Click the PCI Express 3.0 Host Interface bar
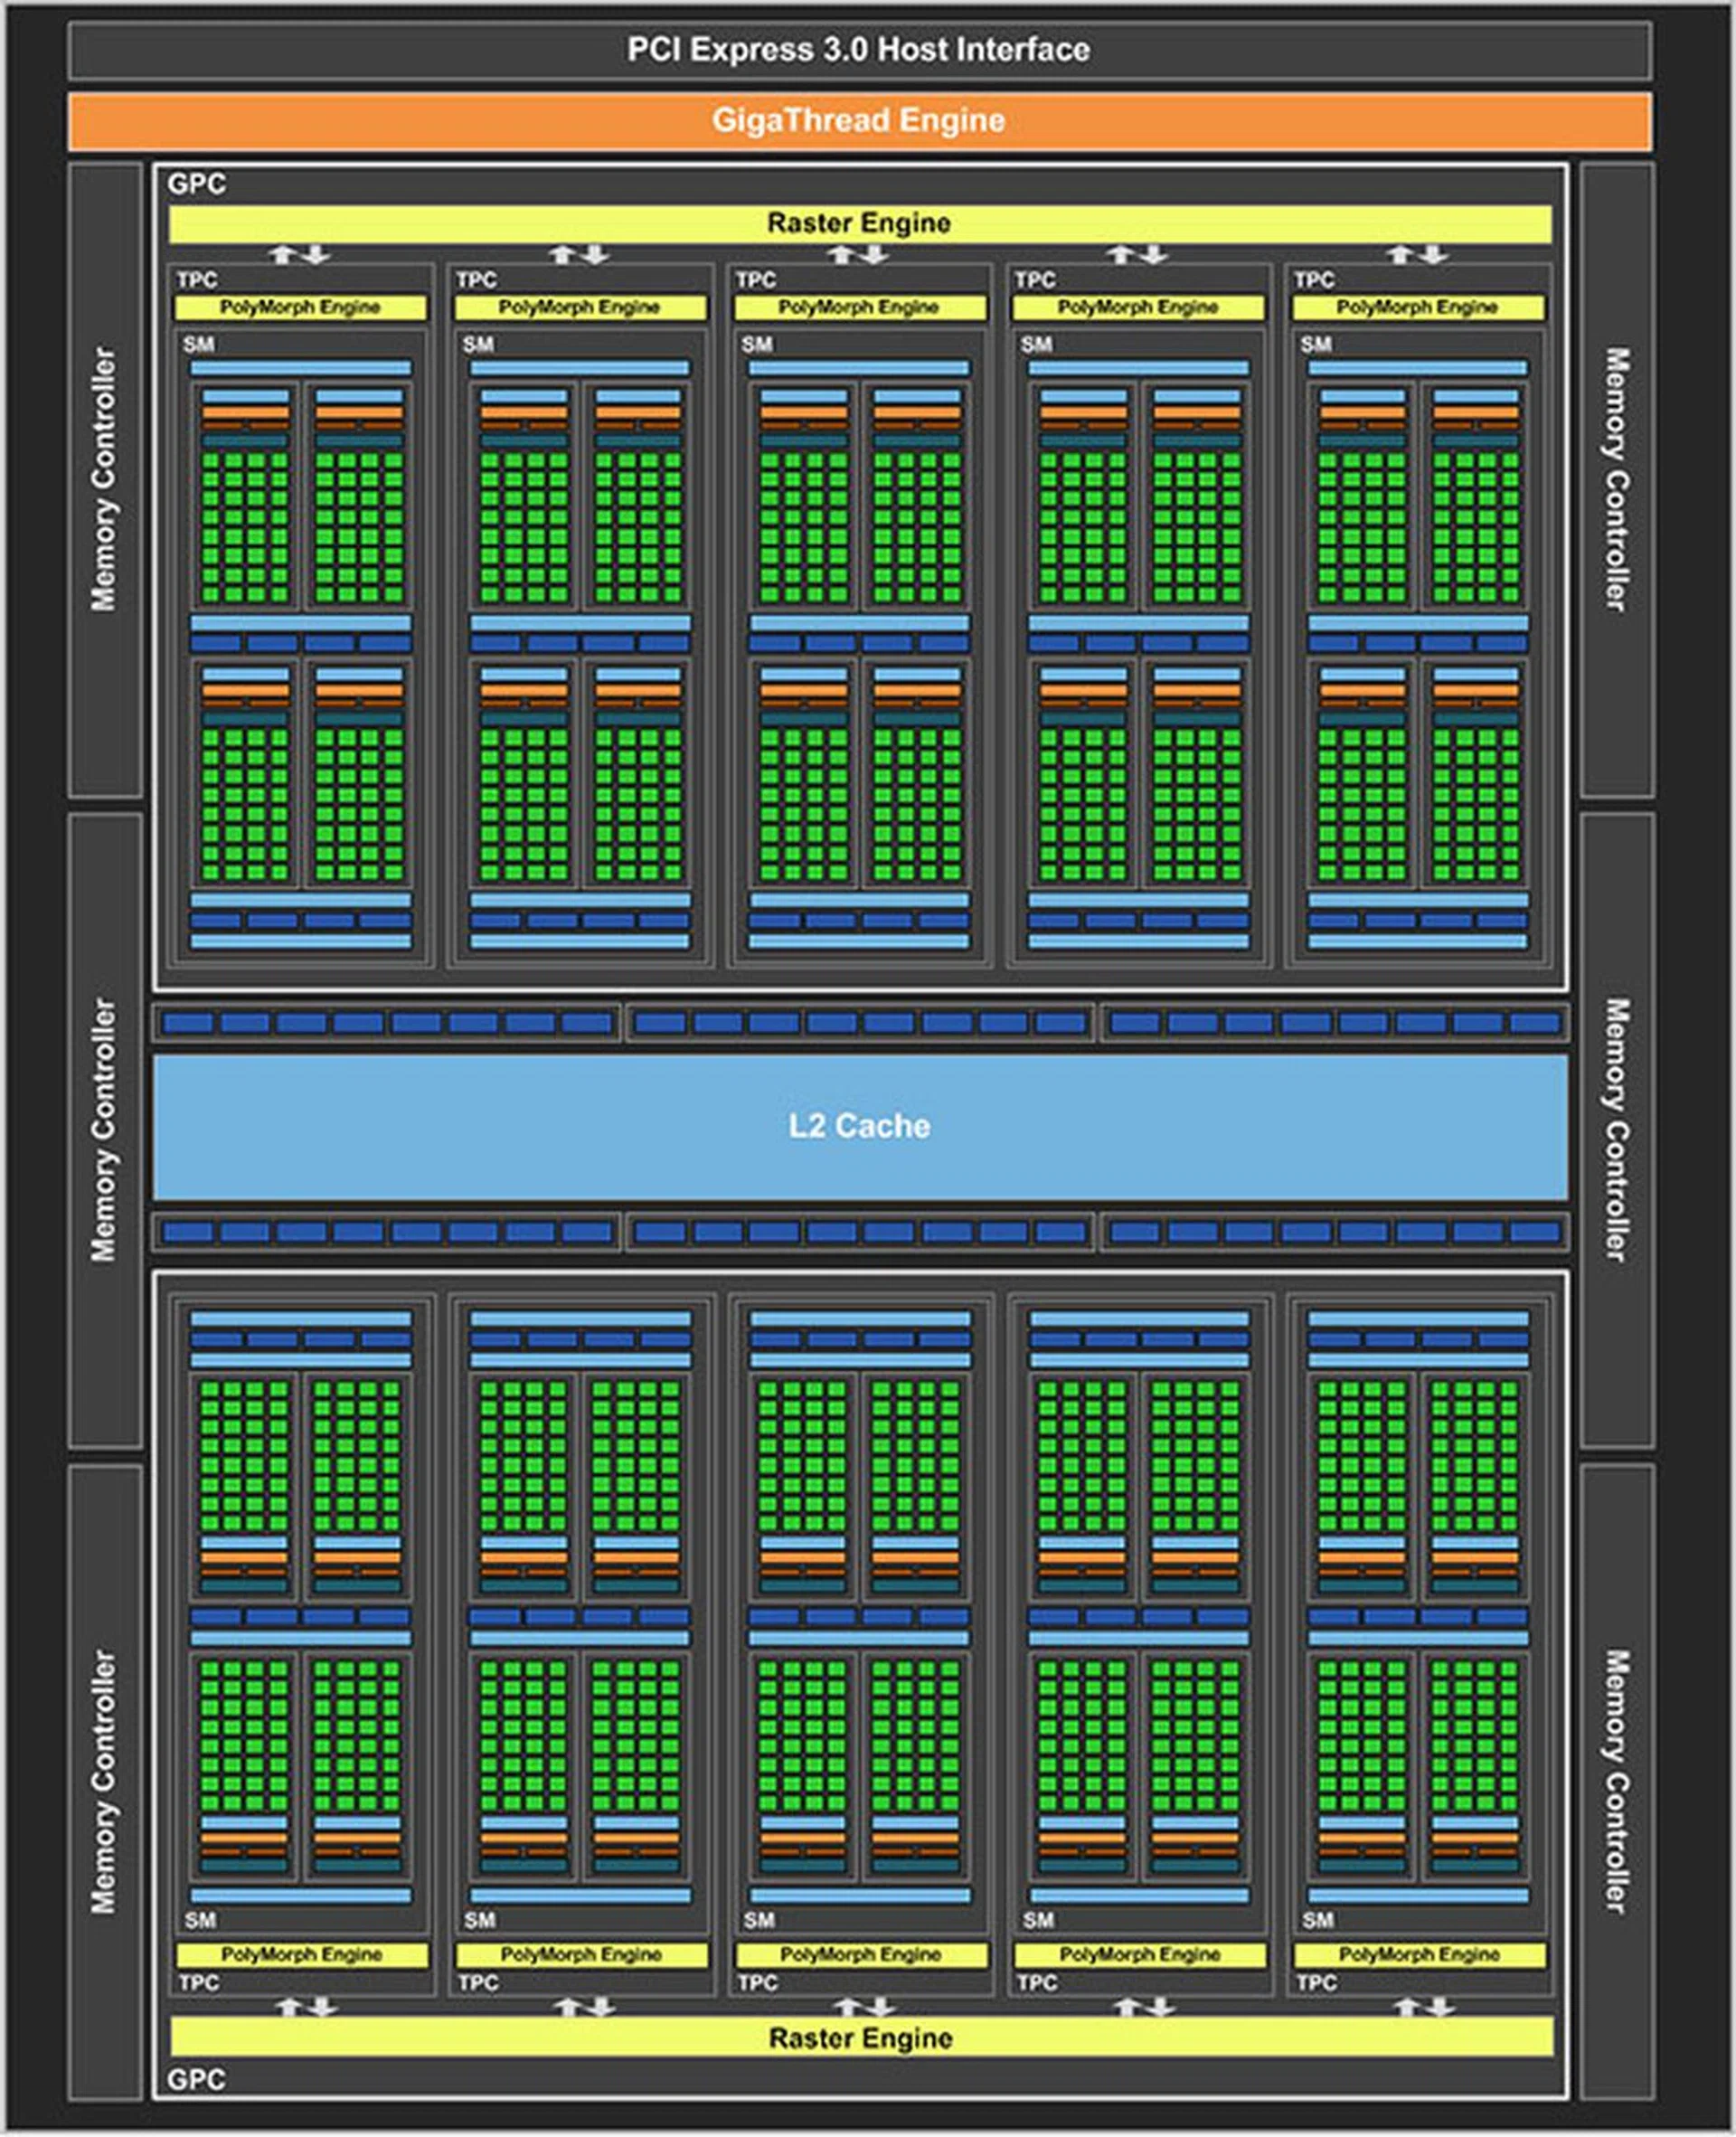This screenshot has width=1736, height=2137. pos(858,50)
